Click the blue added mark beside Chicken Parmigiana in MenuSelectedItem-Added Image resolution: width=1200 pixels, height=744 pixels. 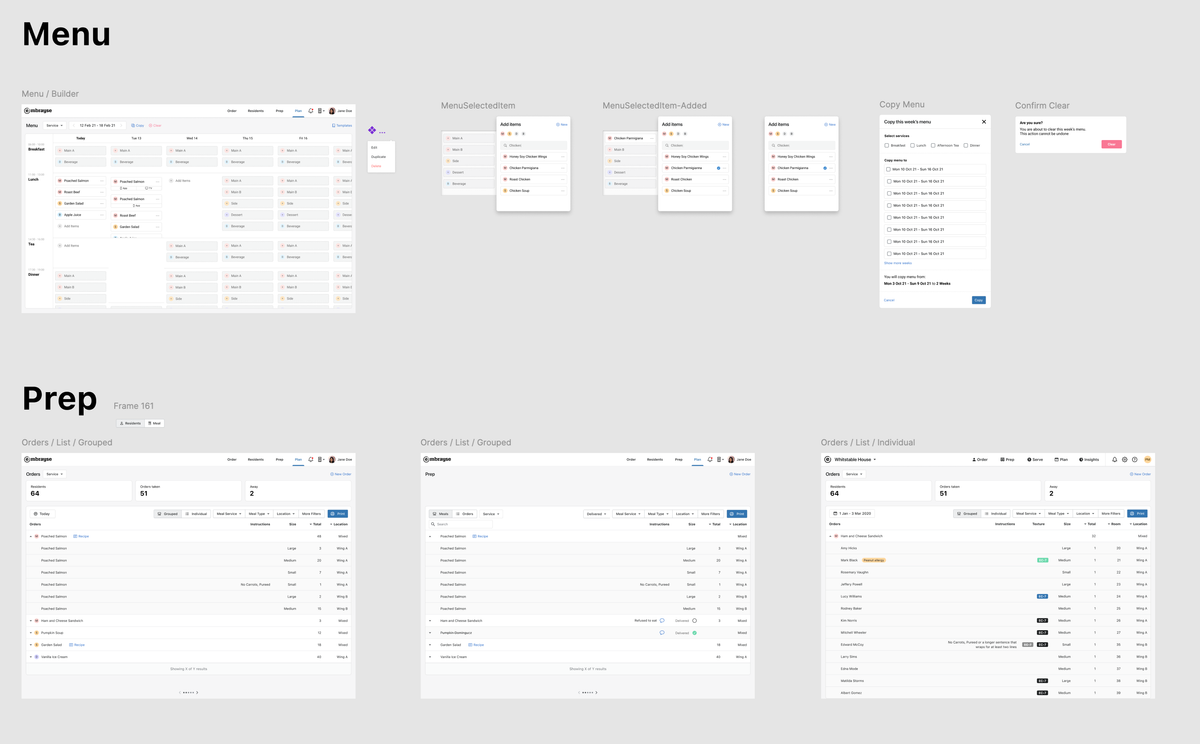(x=718, y=168)
